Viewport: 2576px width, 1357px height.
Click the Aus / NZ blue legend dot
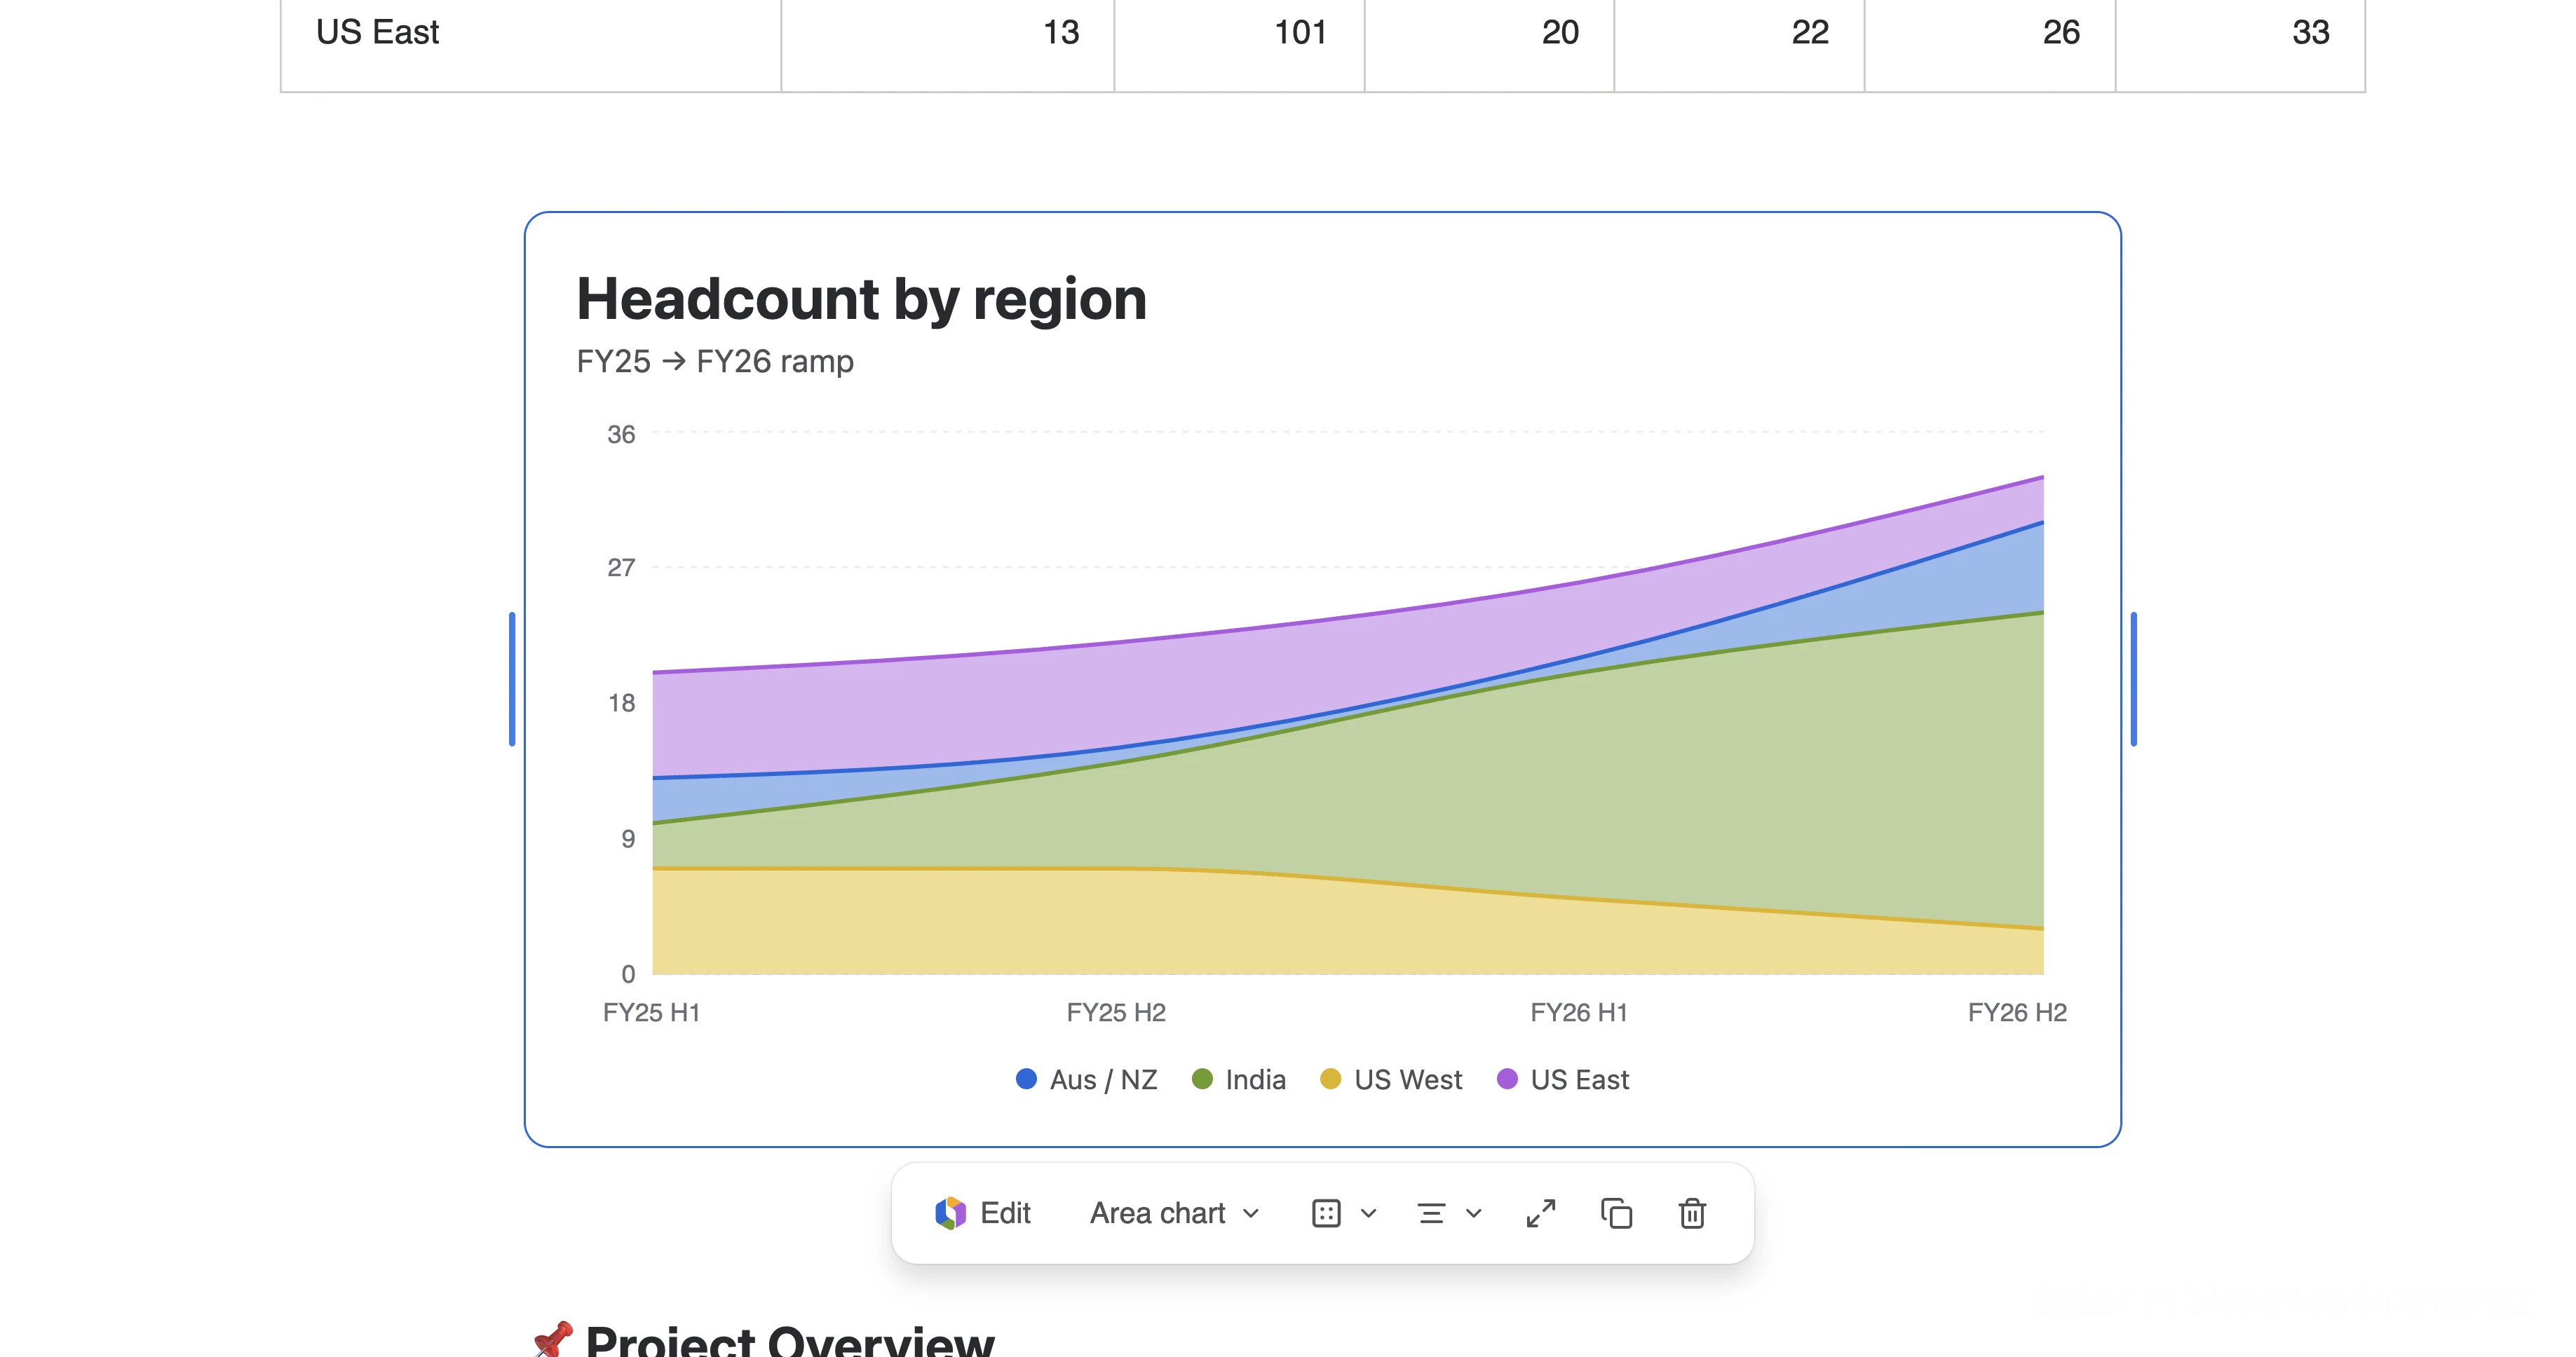(1026, 1079)
